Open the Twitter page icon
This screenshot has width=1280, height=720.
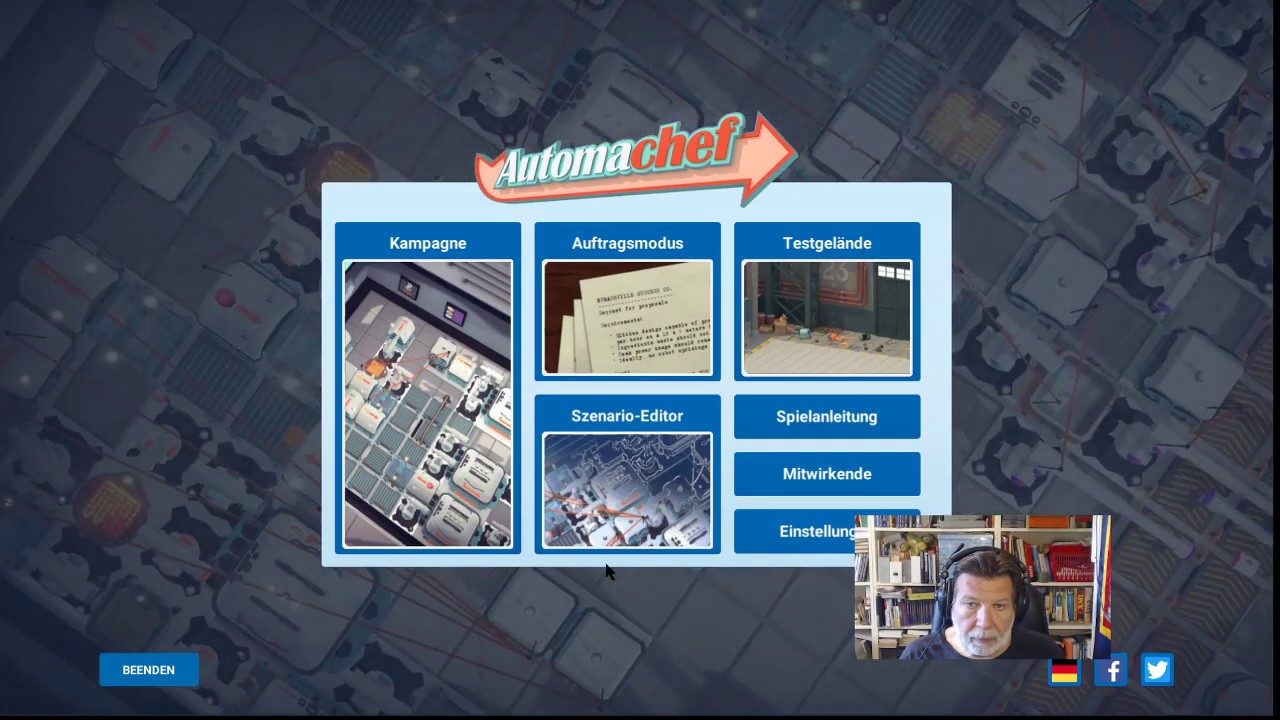1157,670
